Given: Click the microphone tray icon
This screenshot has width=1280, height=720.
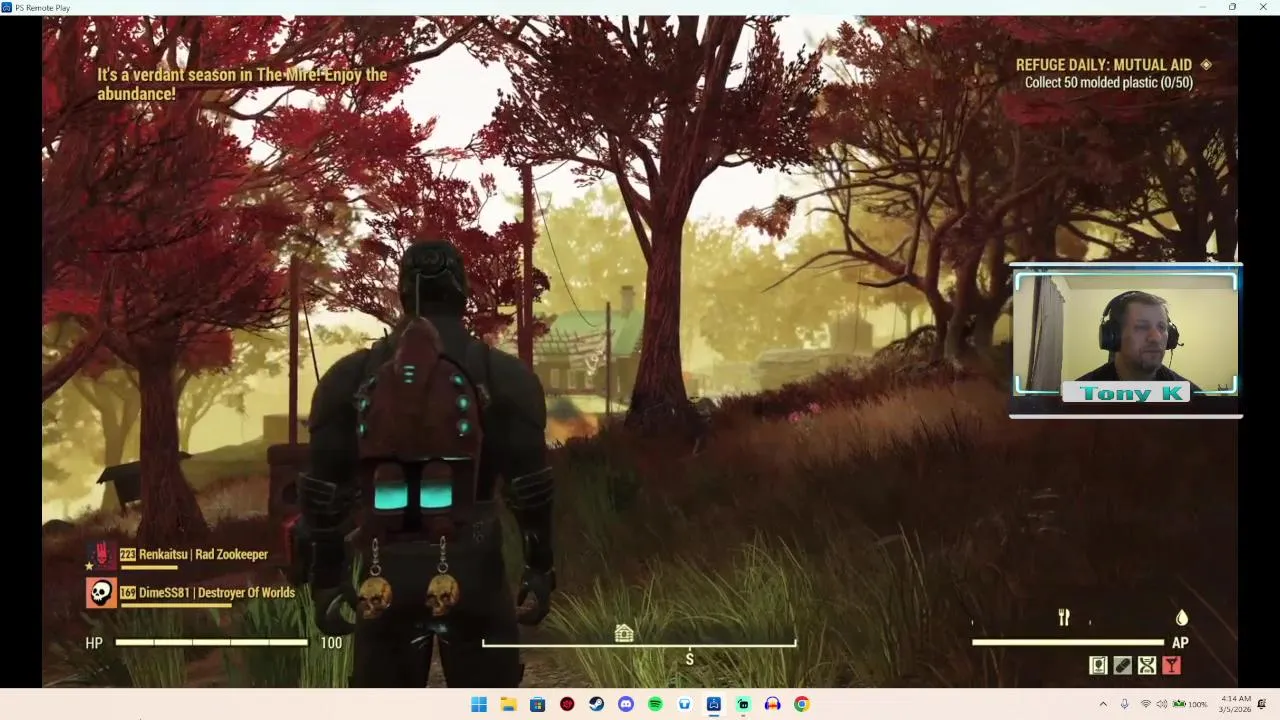Looking at the screenshot, I should [x=1124, y=704].
